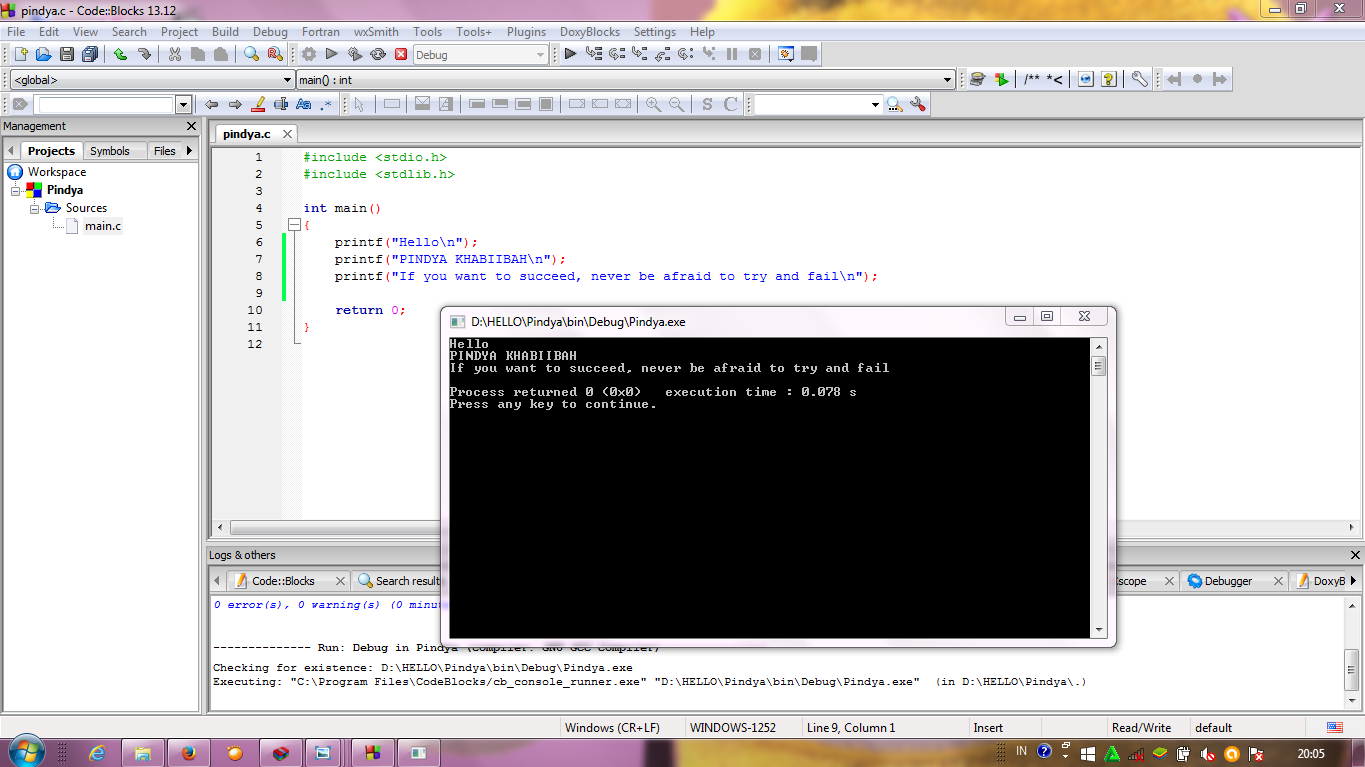
Task: Click the DoxyBlocks line comment *< icon
Action: coord(1055,79)
